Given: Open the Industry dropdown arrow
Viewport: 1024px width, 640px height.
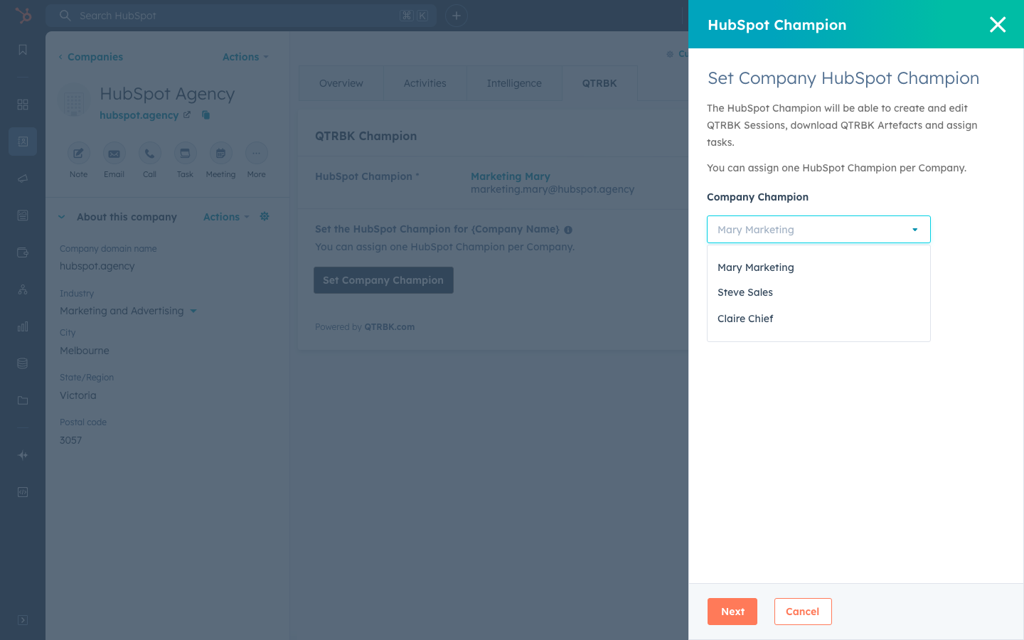Looking at the screenshot, I should 193,311.
